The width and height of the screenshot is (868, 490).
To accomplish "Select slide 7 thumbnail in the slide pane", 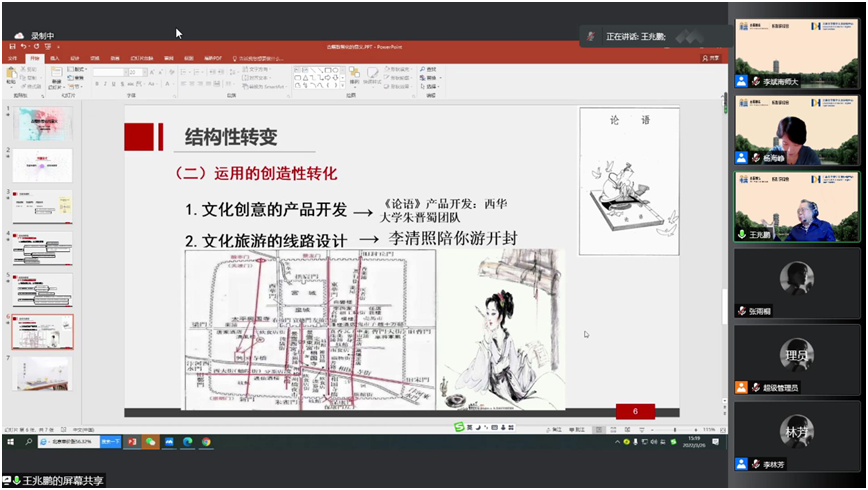I will pyautogui.click(x=43, y=374).
